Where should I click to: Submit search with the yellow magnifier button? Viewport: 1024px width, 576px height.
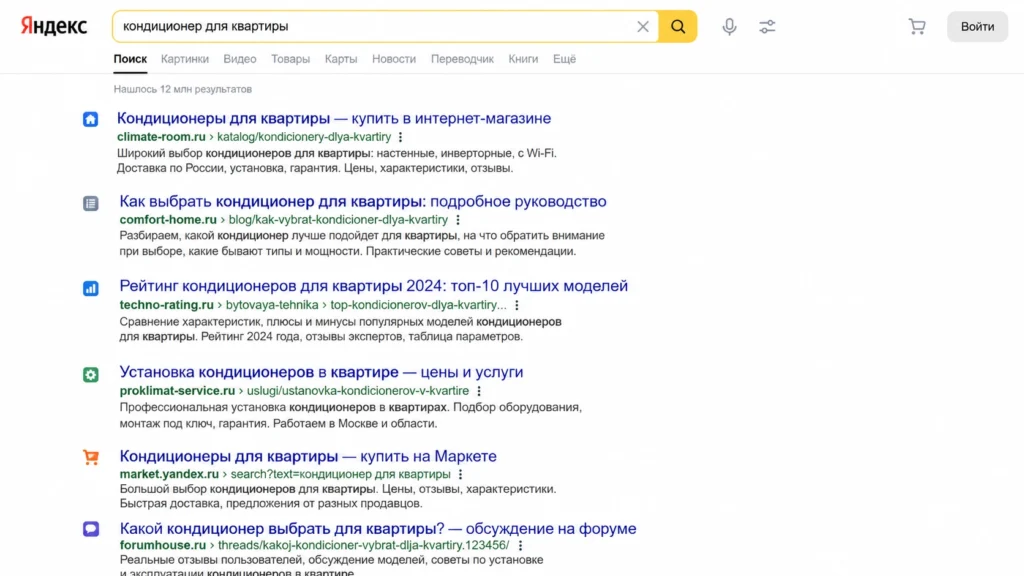(678, 27)
